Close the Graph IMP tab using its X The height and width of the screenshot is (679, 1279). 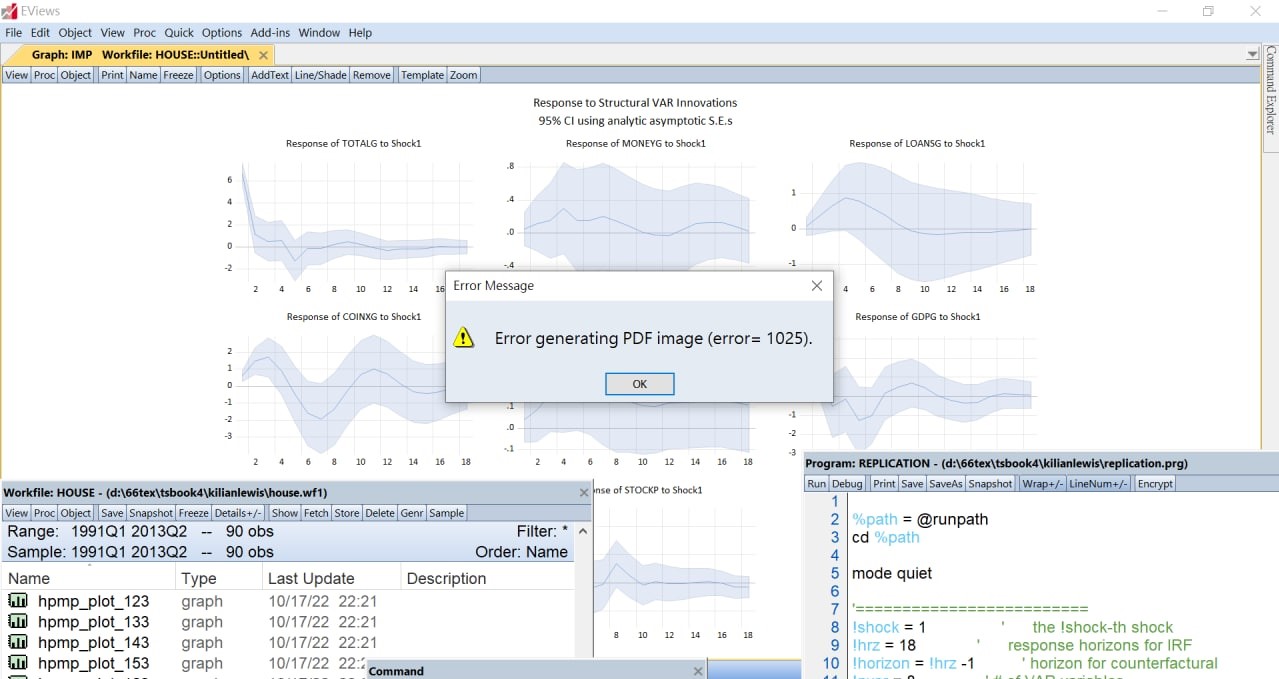point(263,55)
